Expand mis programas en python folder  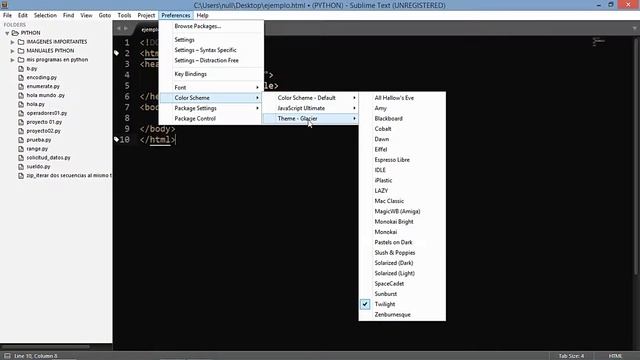pos(12,60)
